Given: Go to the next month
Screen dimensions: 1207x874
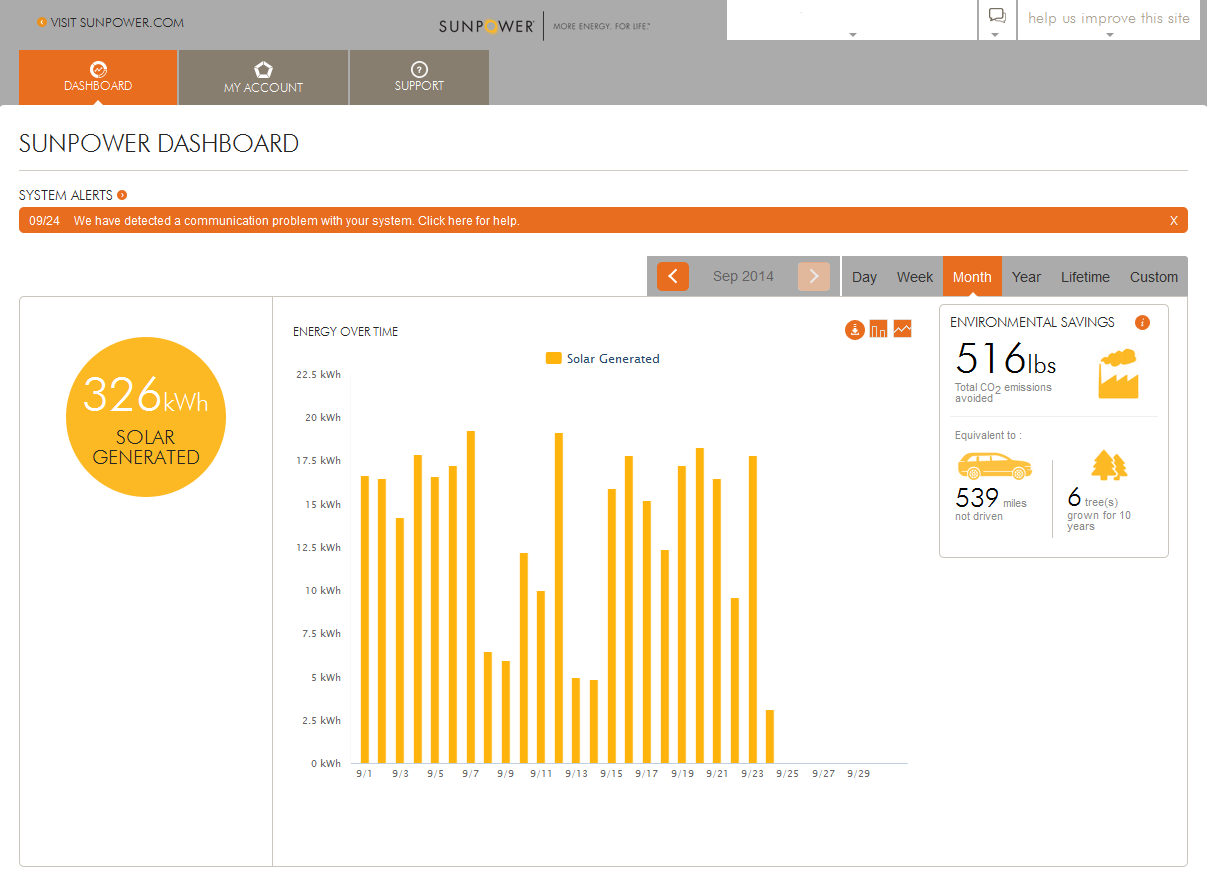Looking at the screenshot, I should coord(814,276).
